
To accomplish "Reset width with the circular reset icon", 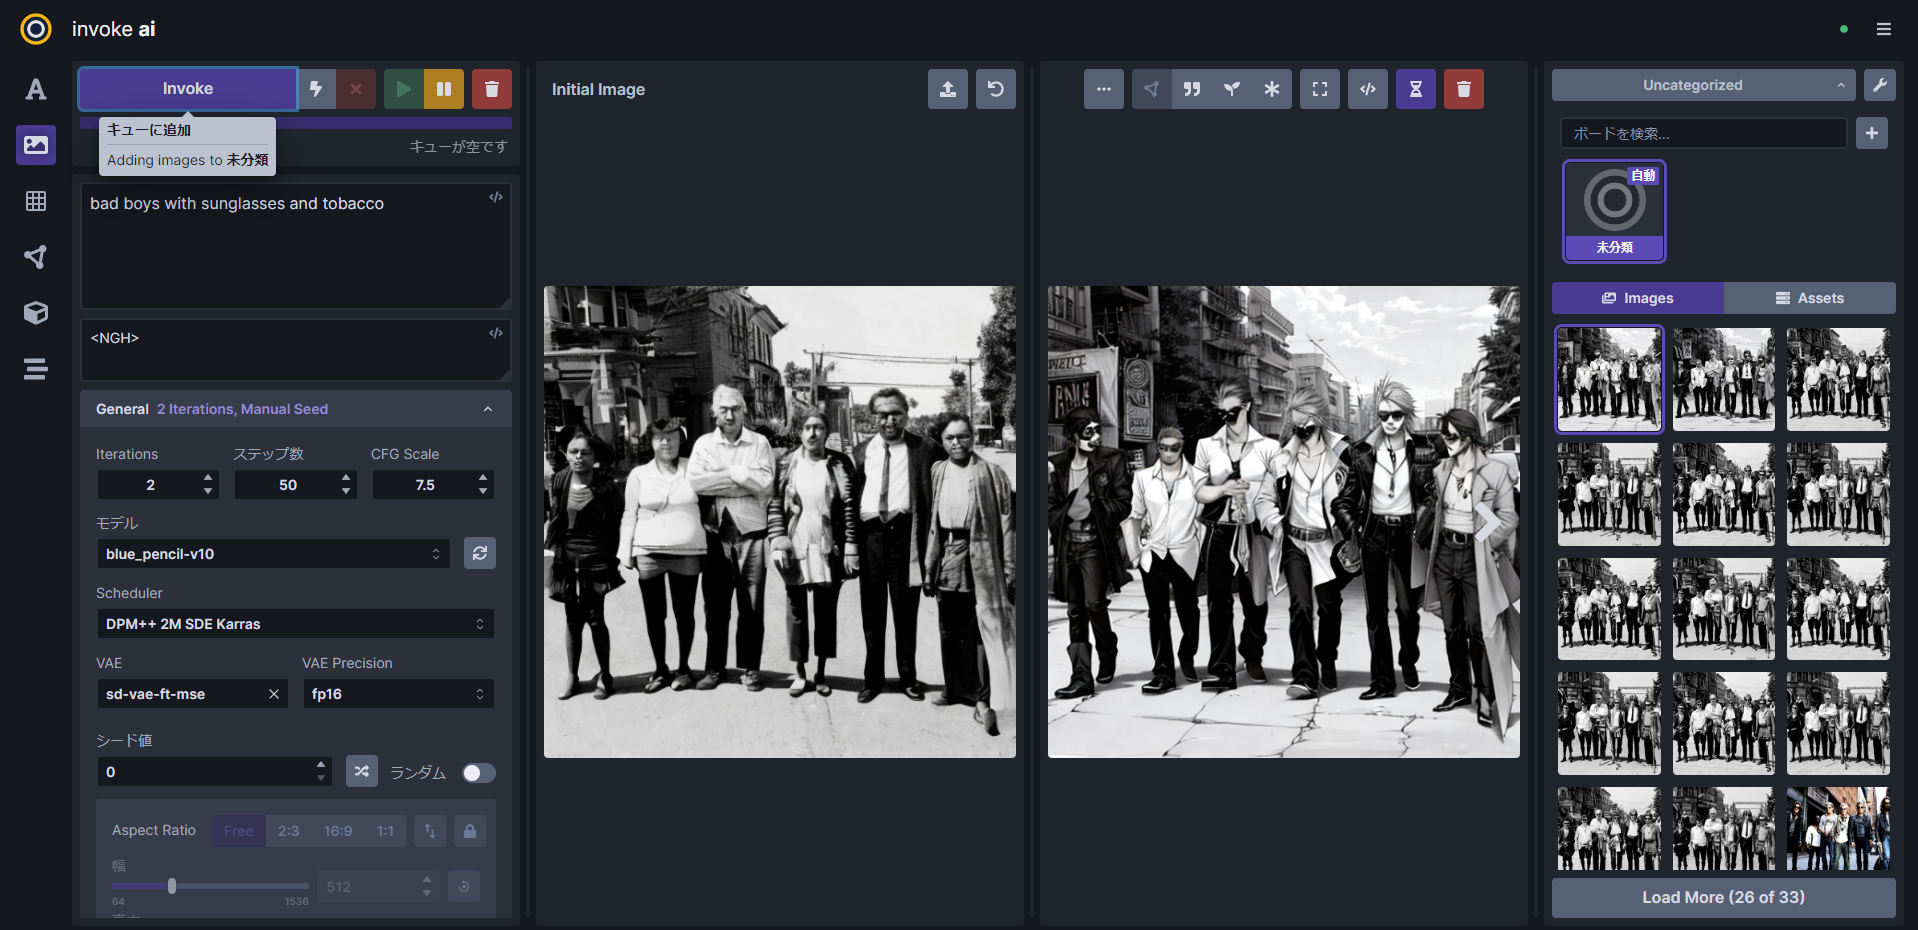I will (464, 887).
